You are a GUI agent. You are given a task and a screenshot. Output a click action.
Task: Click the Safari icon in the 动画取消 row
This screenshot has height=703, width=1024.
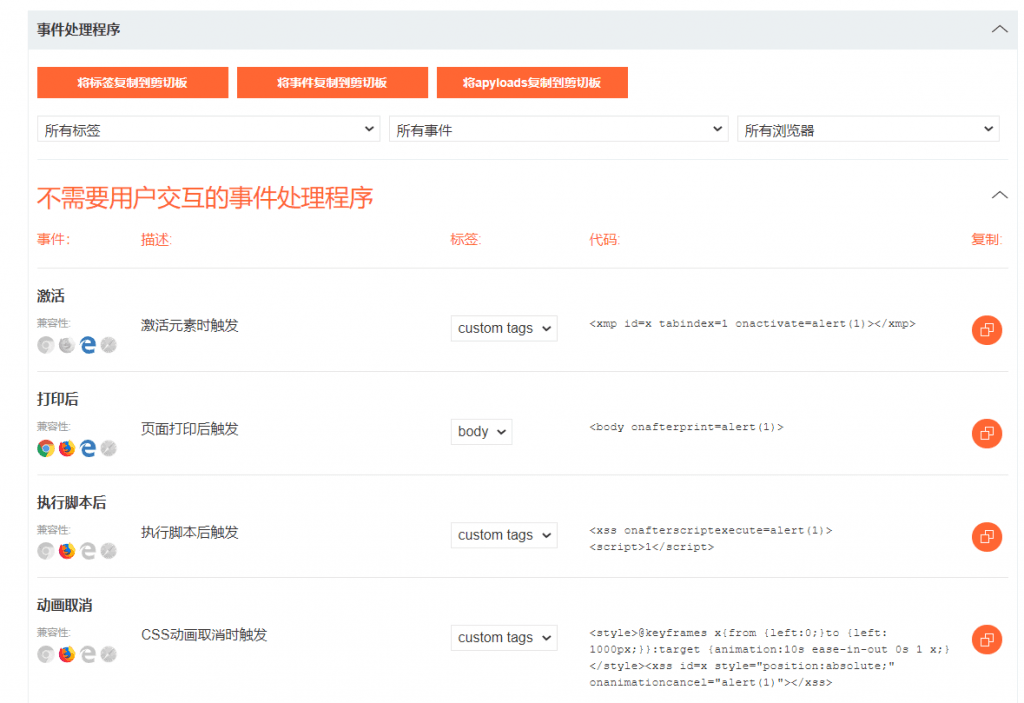pos(108,654)
